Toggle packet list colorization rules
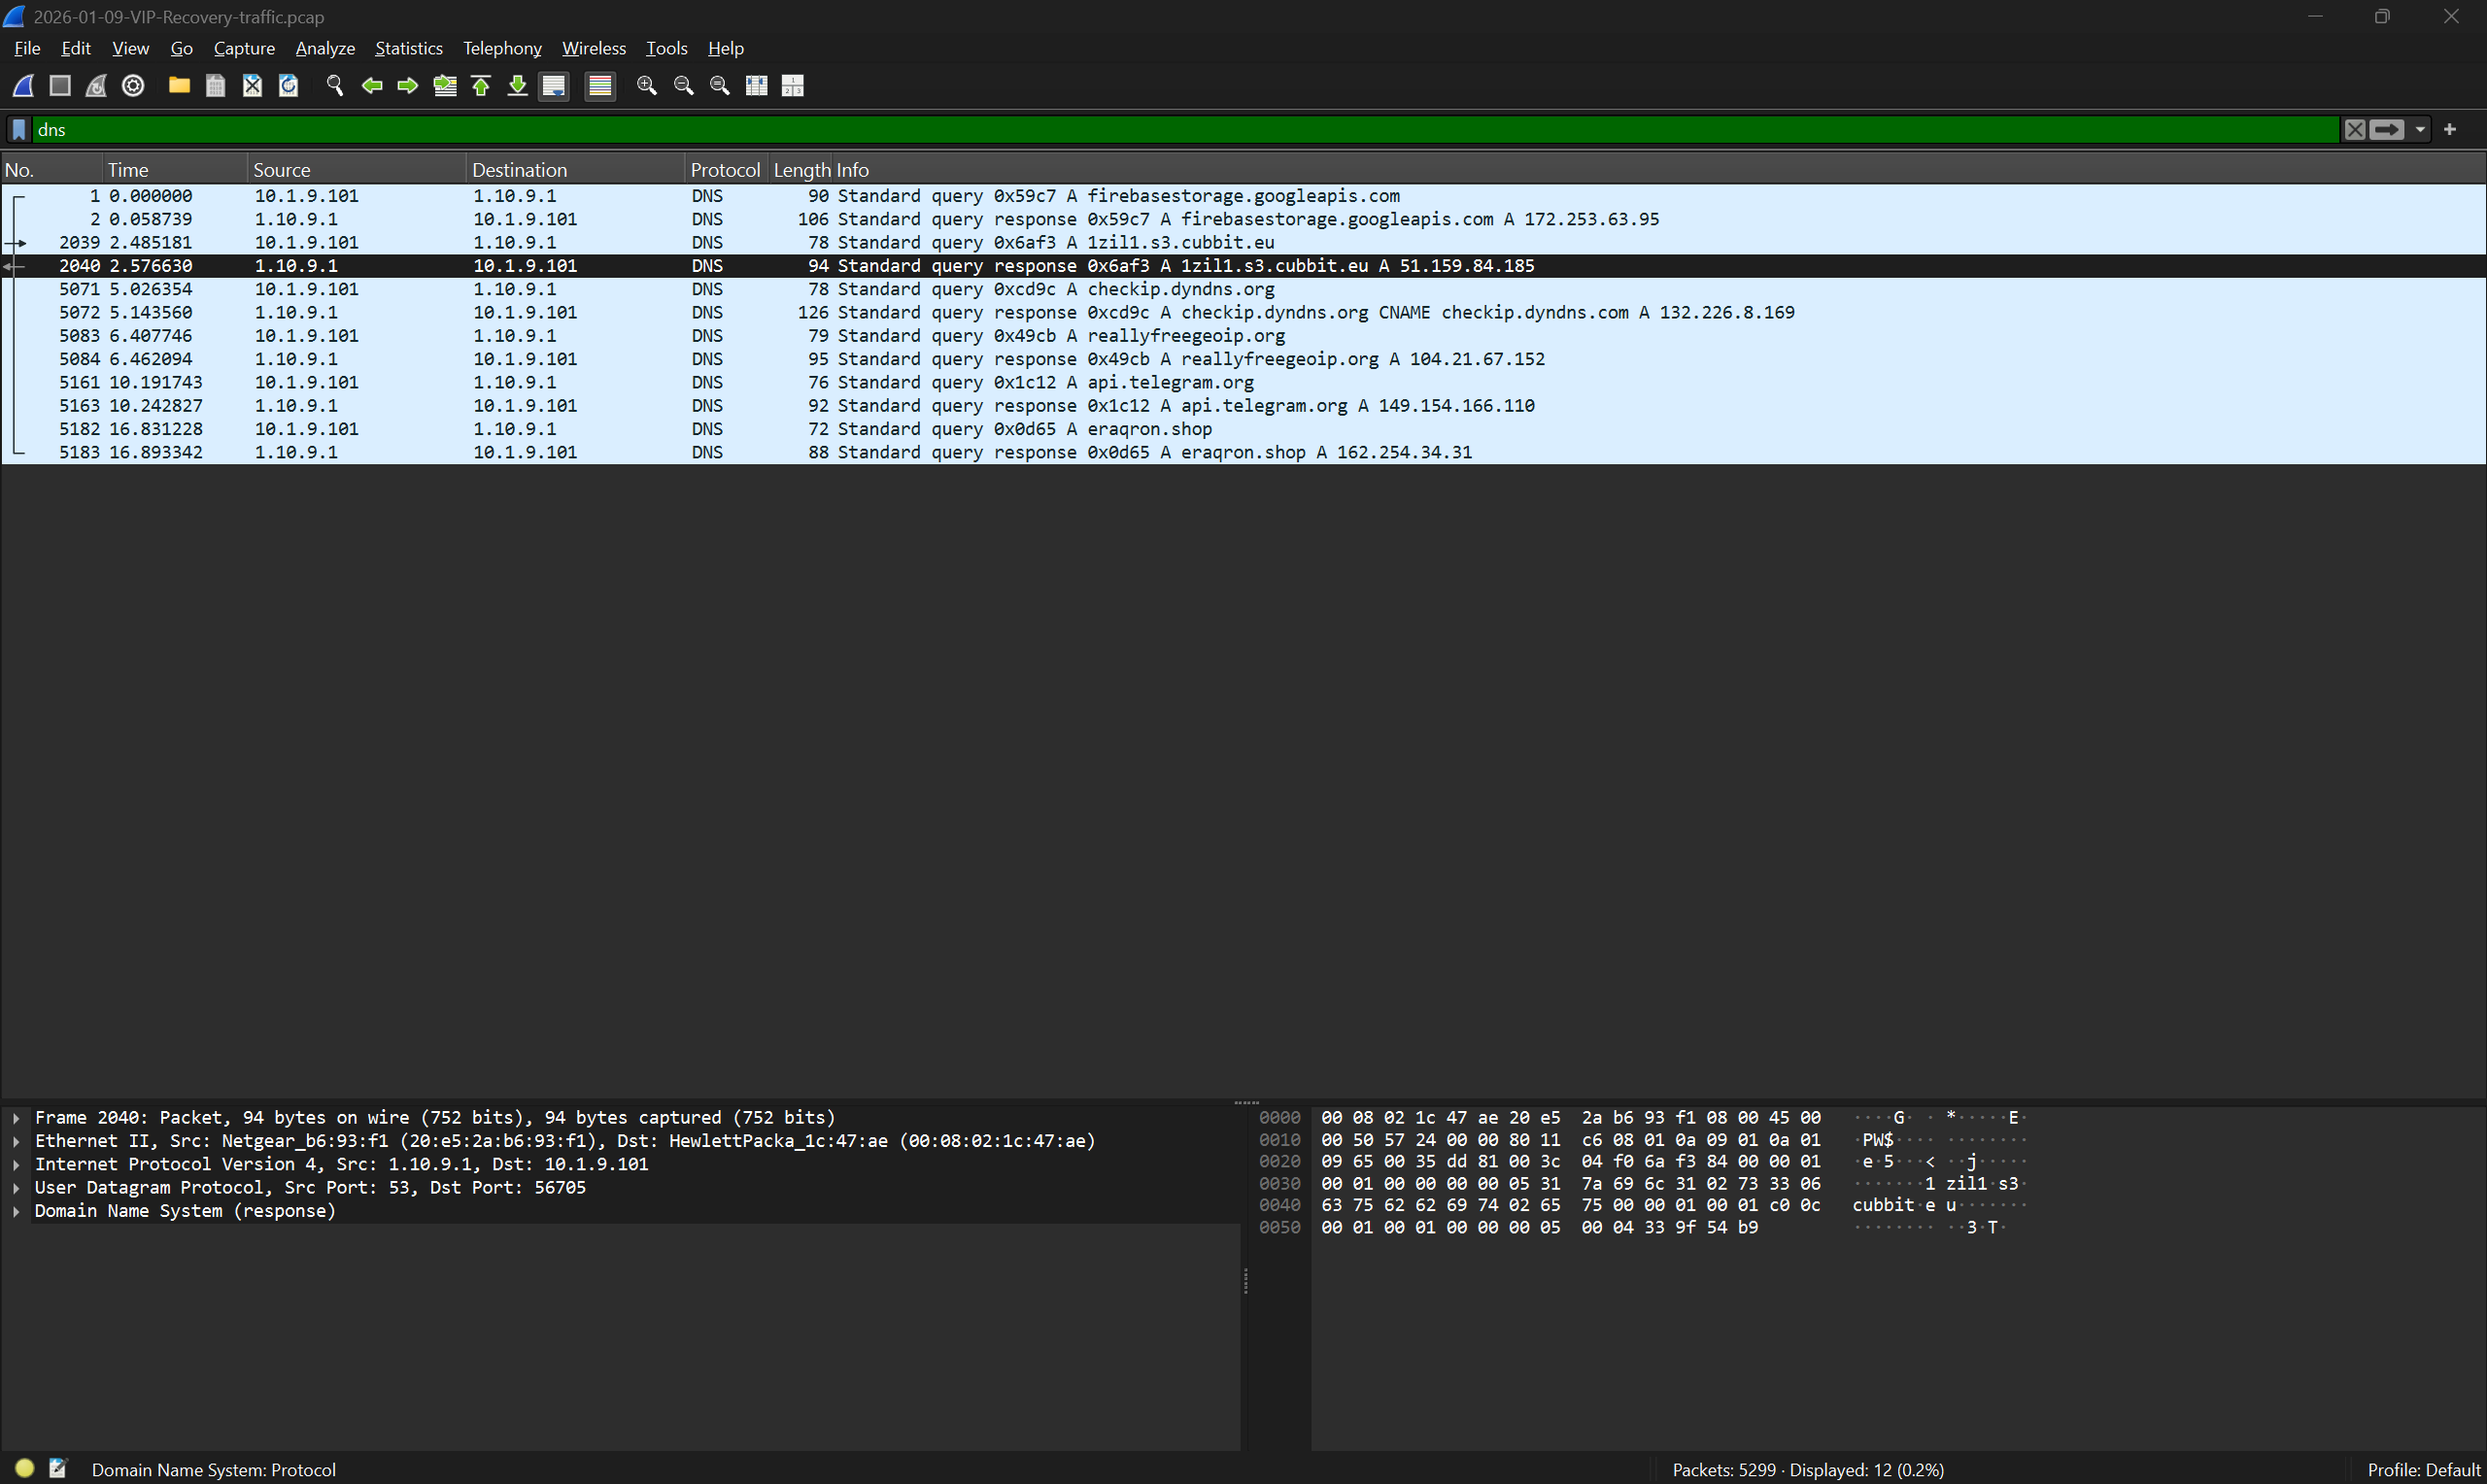Viewport: 2487px width, 1484px height. [x=600, y=86]
